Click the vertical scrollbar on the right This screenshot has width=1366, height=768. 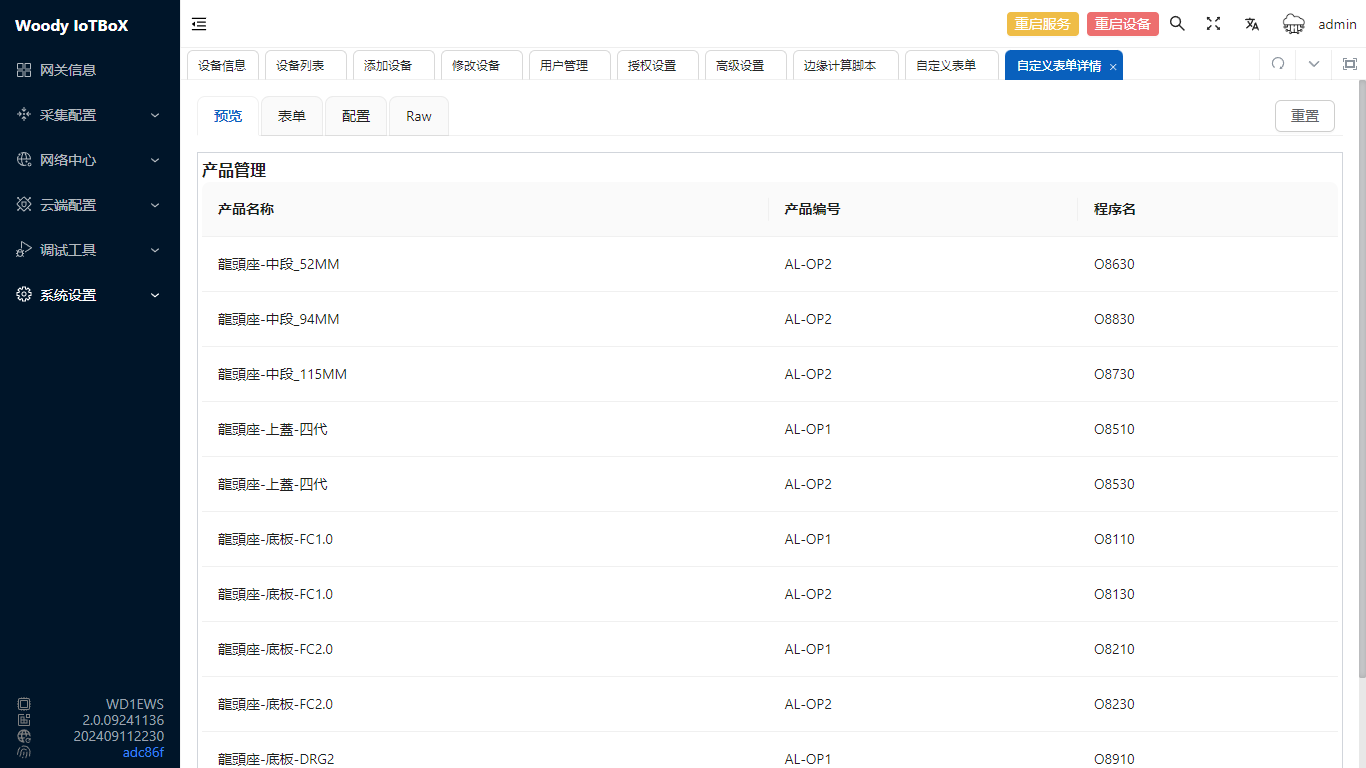pyautogui.click(x=1361, y=380)
